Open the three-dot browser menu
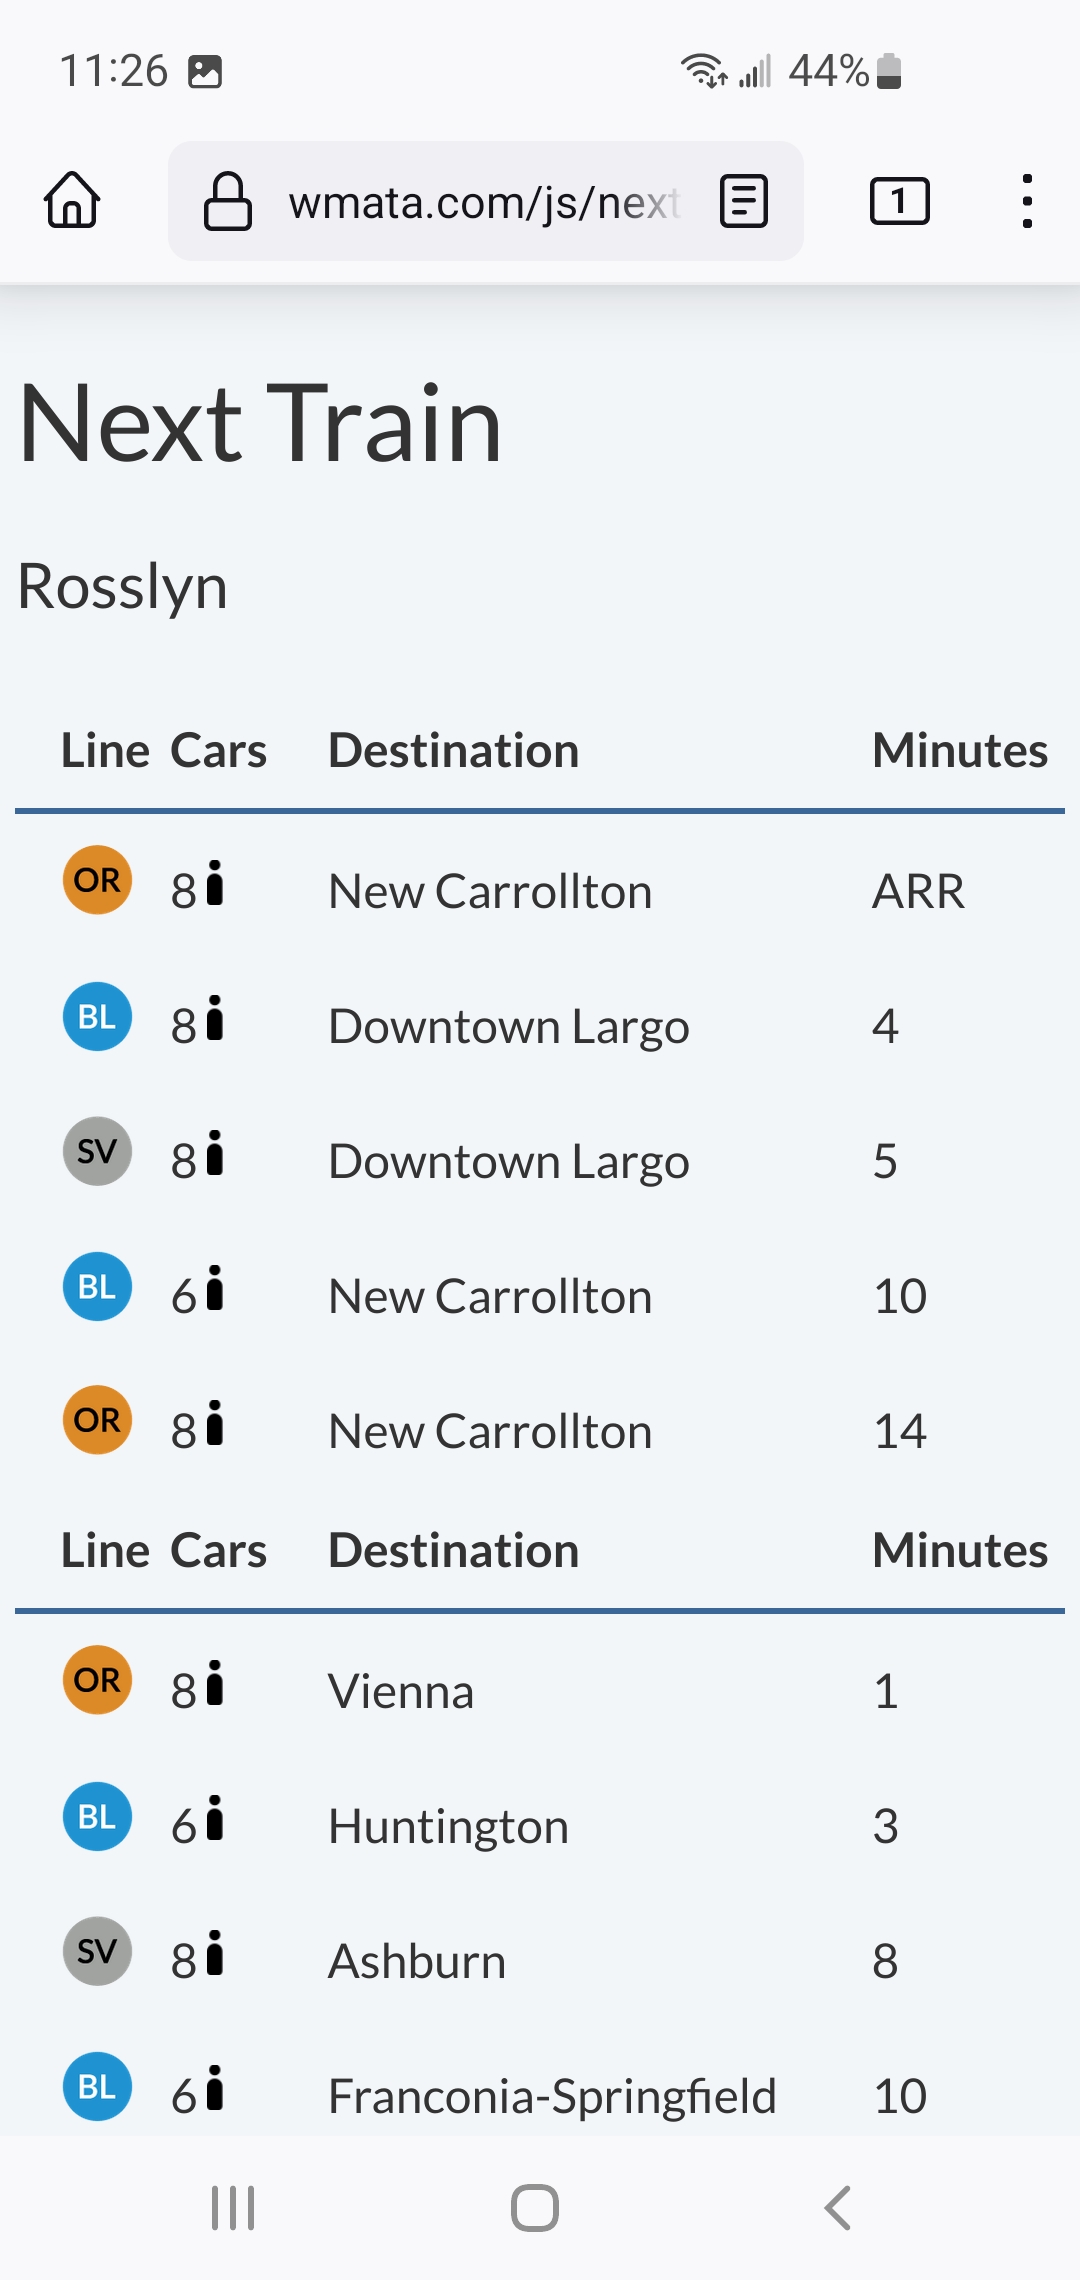Viewport: 1080px width, 2280px height. tap(1026, 201)
